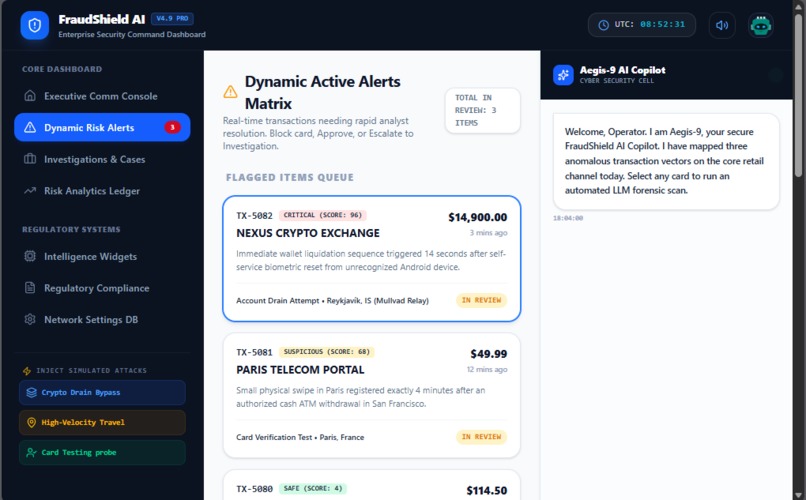This screenshot has height=500, width=806.
Task: Click the Intelligence Widgets chip icon
Action: pos(30,256)
